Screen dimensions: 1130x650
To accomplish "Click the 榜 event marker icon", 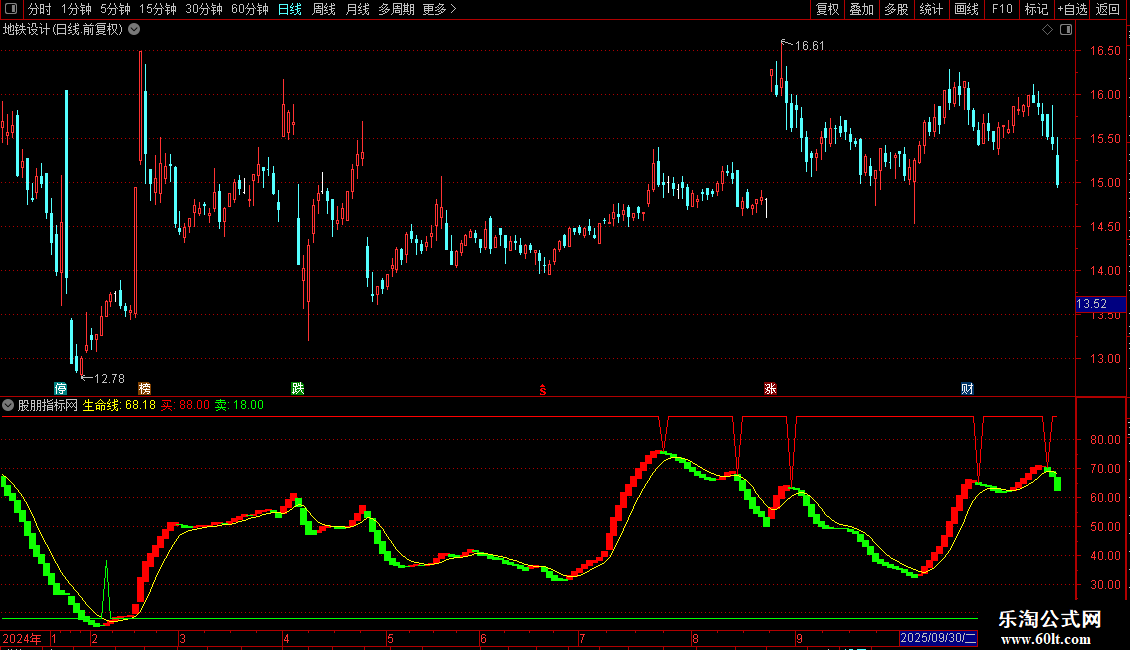I will [x=144, y=388].
